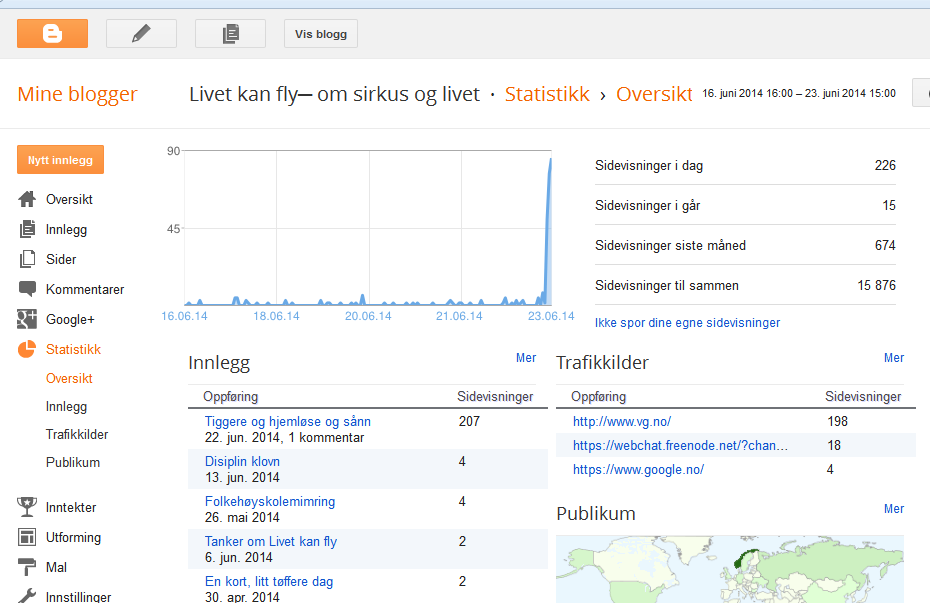Click the http://www.vg.no/ traffic source
The height and width of the screenshot is (603, 930).
coord(621,422)
